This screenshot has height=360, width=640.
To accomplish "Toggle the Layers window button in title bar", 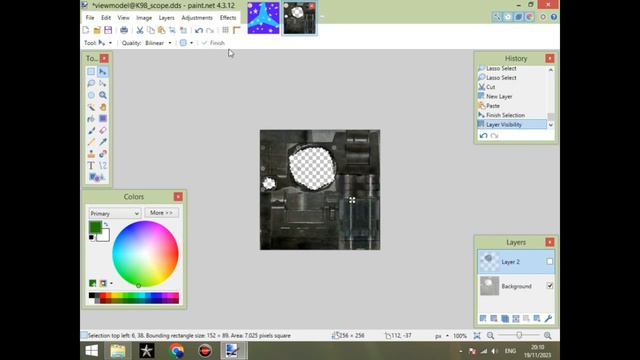I will [518, 17].
